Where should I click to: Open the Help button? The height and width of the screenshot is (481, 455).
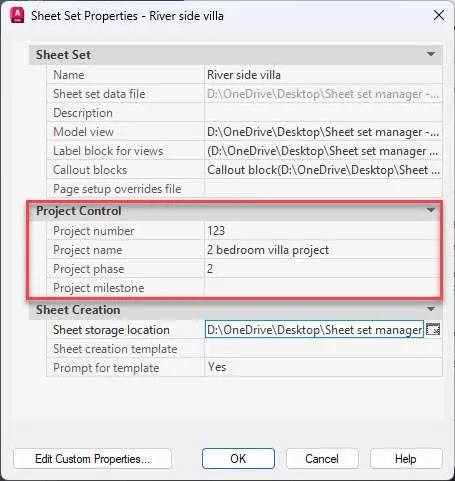[x=406, y=459]
